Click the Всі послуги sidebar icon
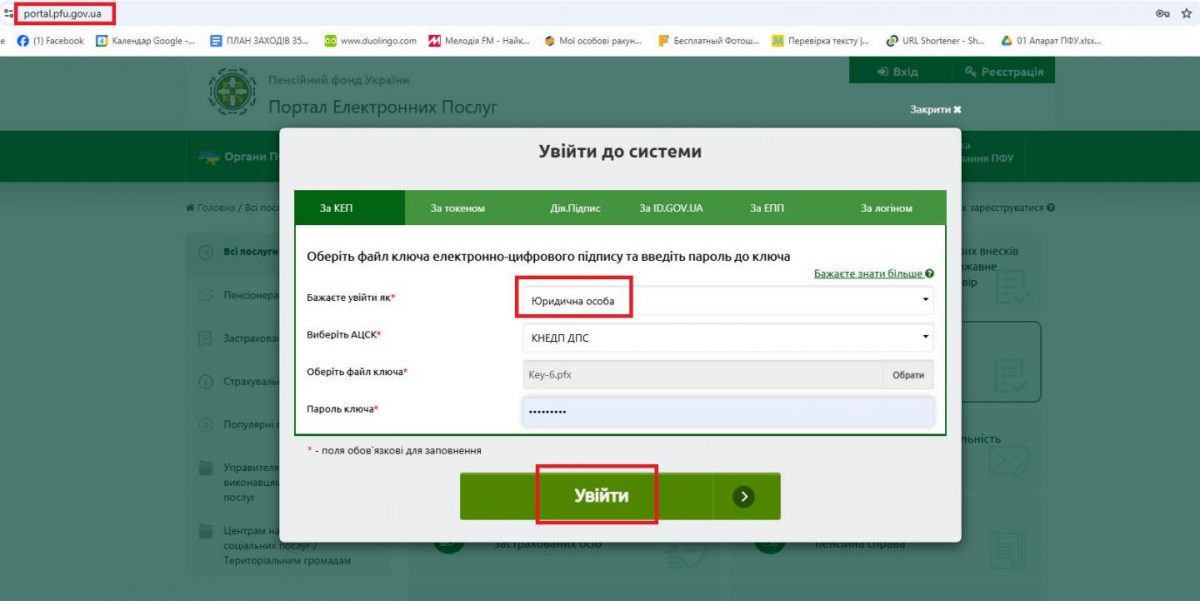Image resolution: width=1200 pixels, height=601 pixels. (205, 252)
